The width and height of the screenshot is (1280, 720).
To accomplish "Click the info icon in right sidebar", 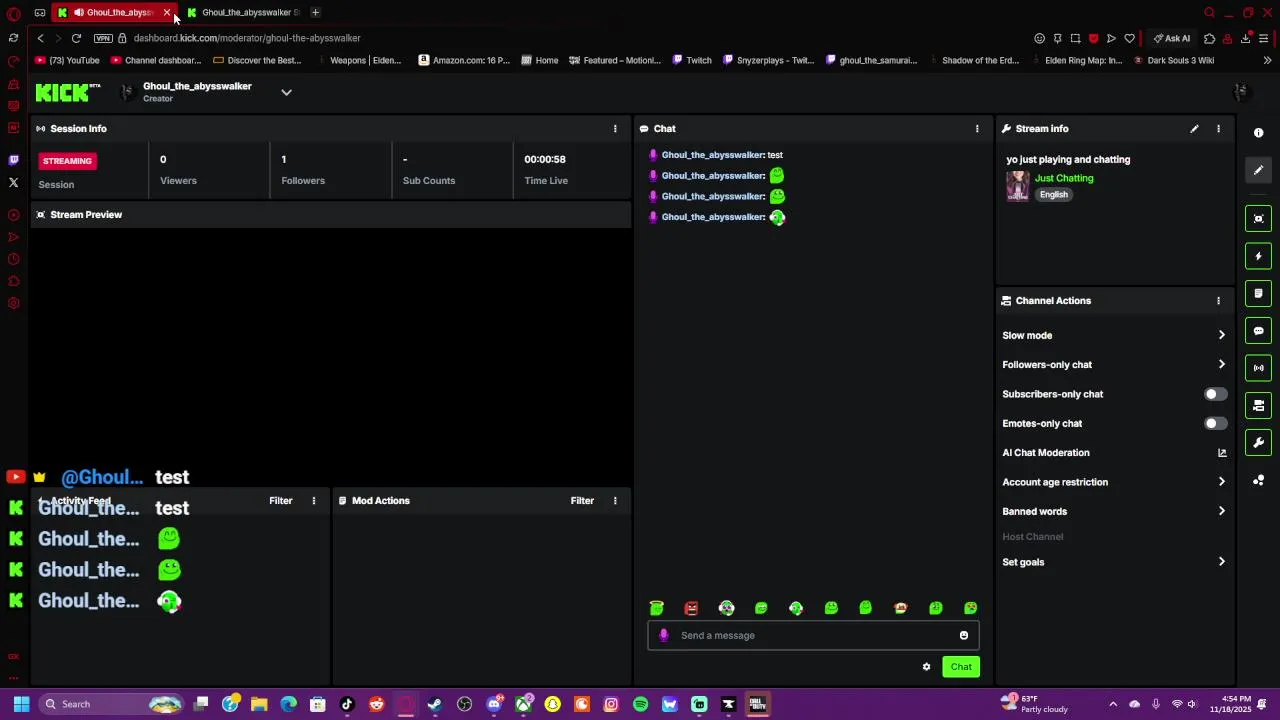I will 1258,133.
